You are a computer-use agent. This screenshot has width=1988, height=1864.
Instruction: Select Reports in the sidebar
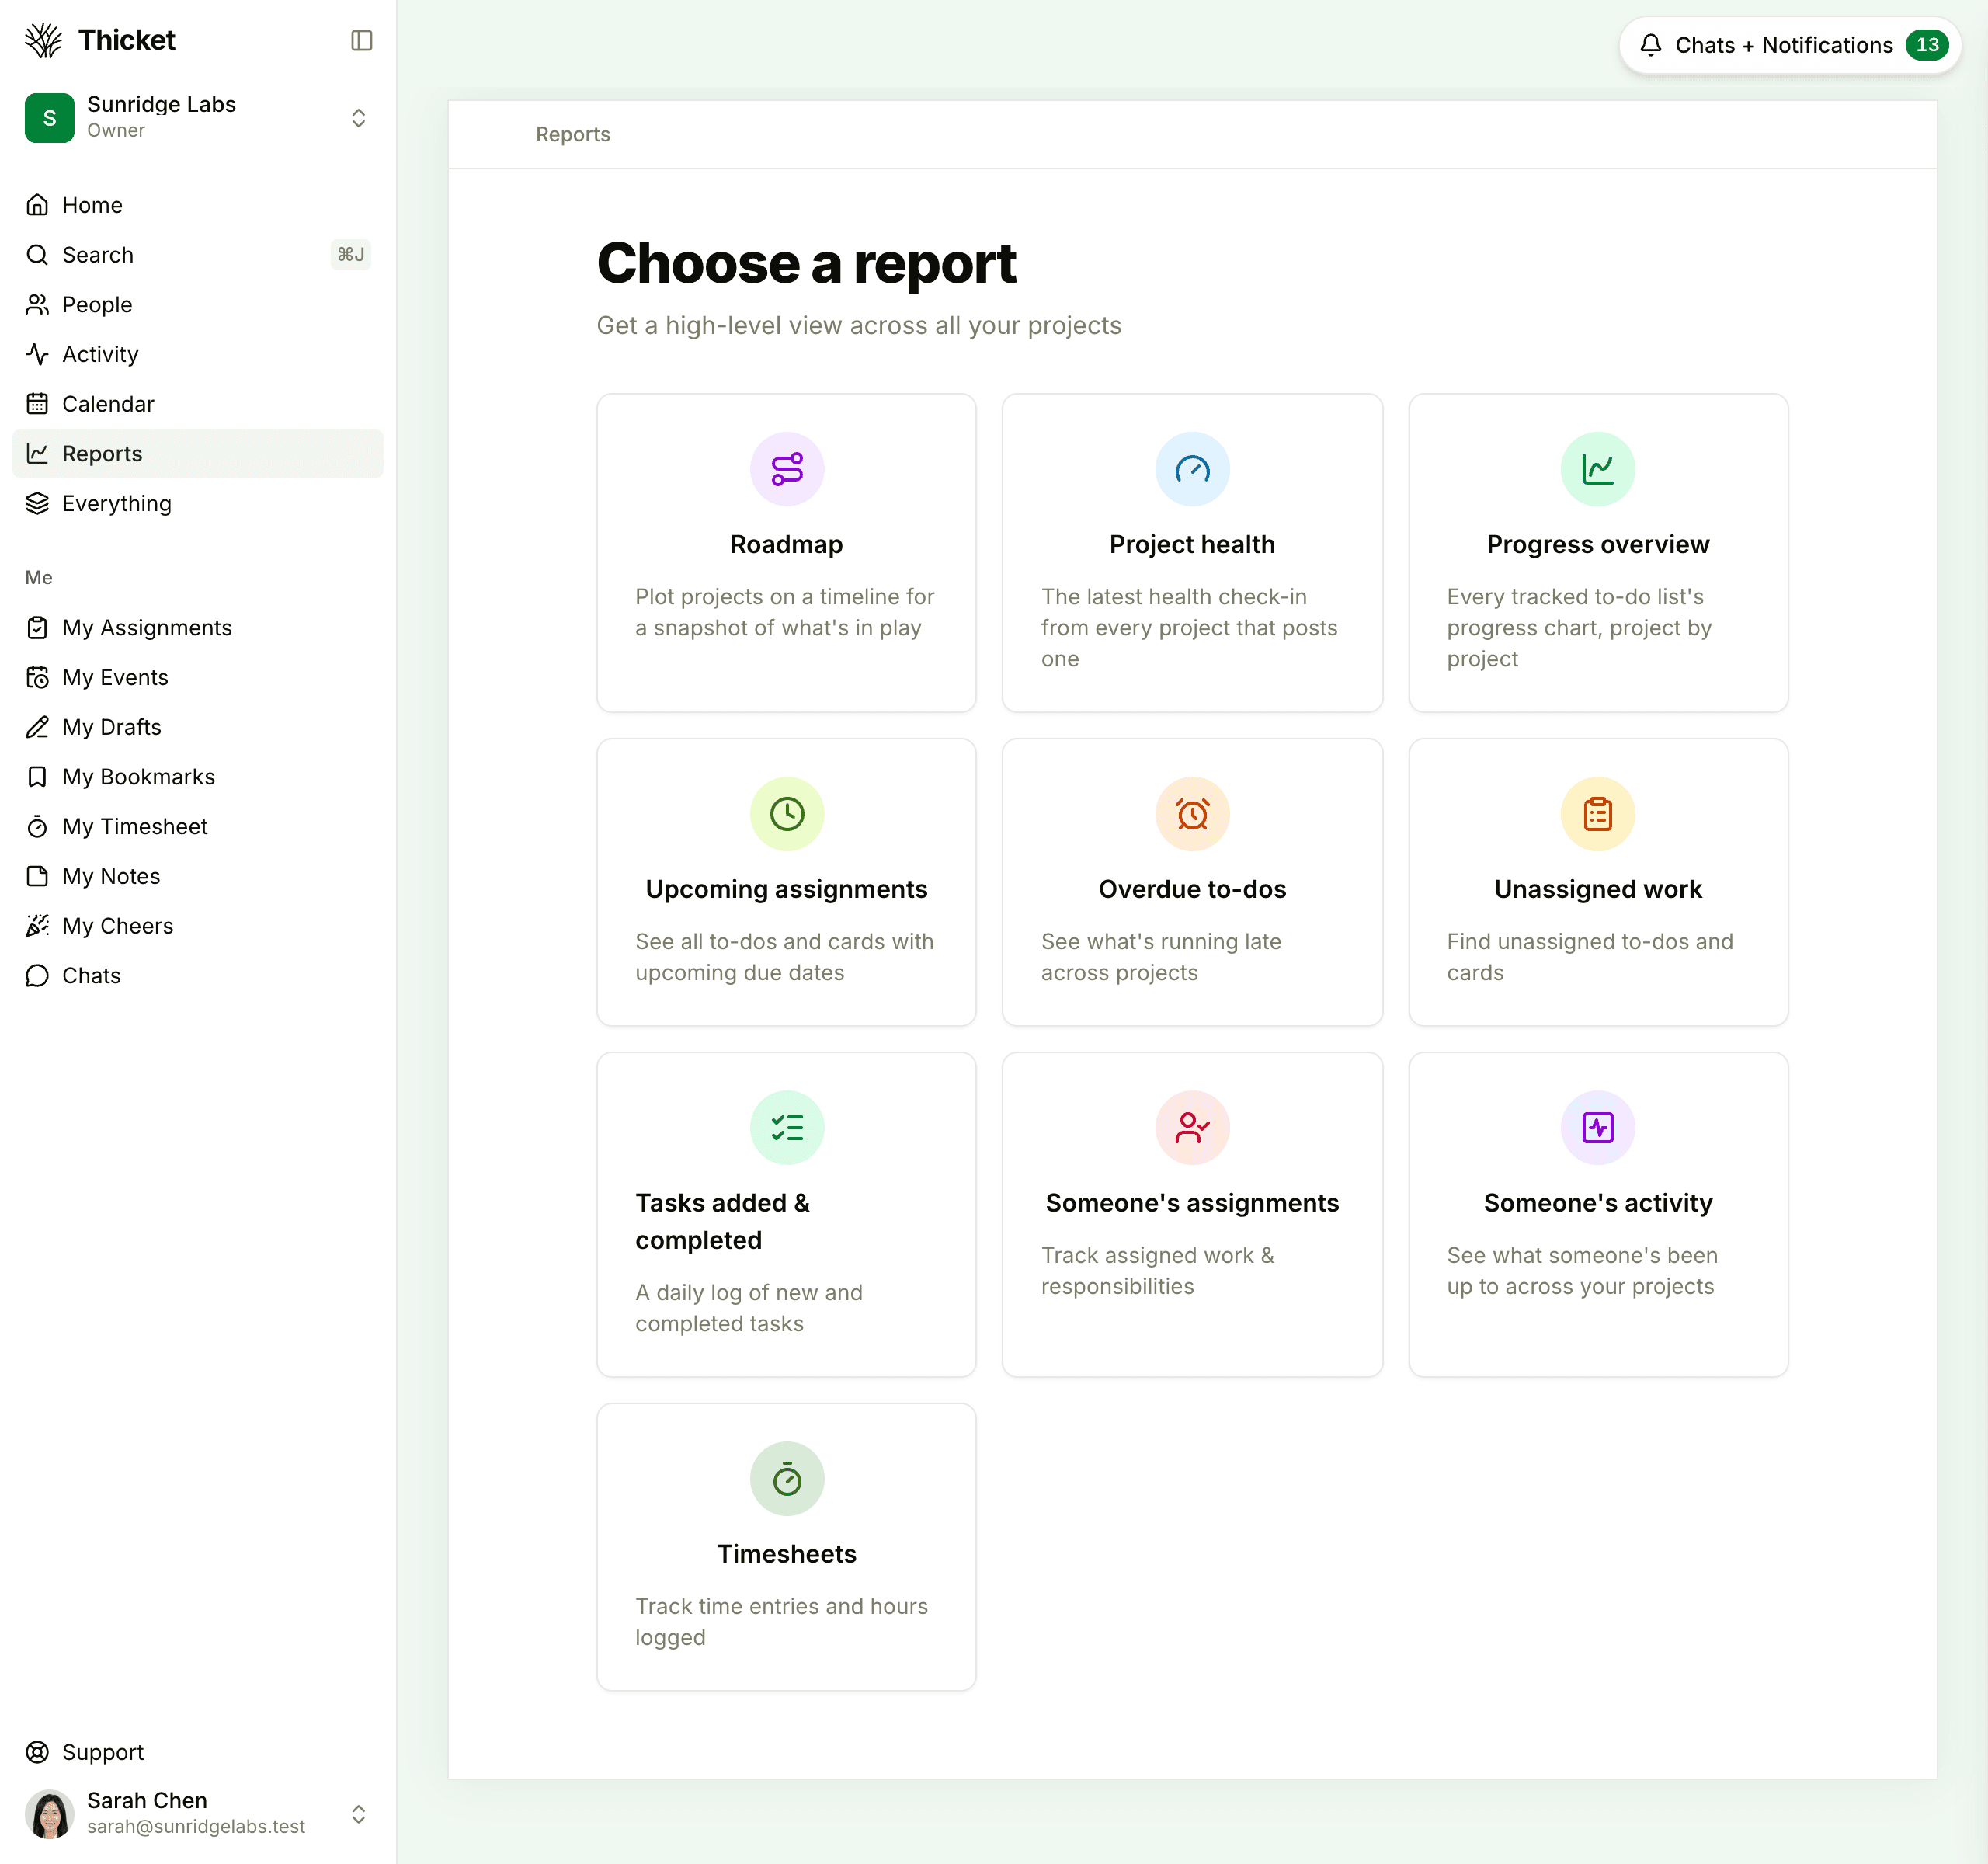(198, 454)
